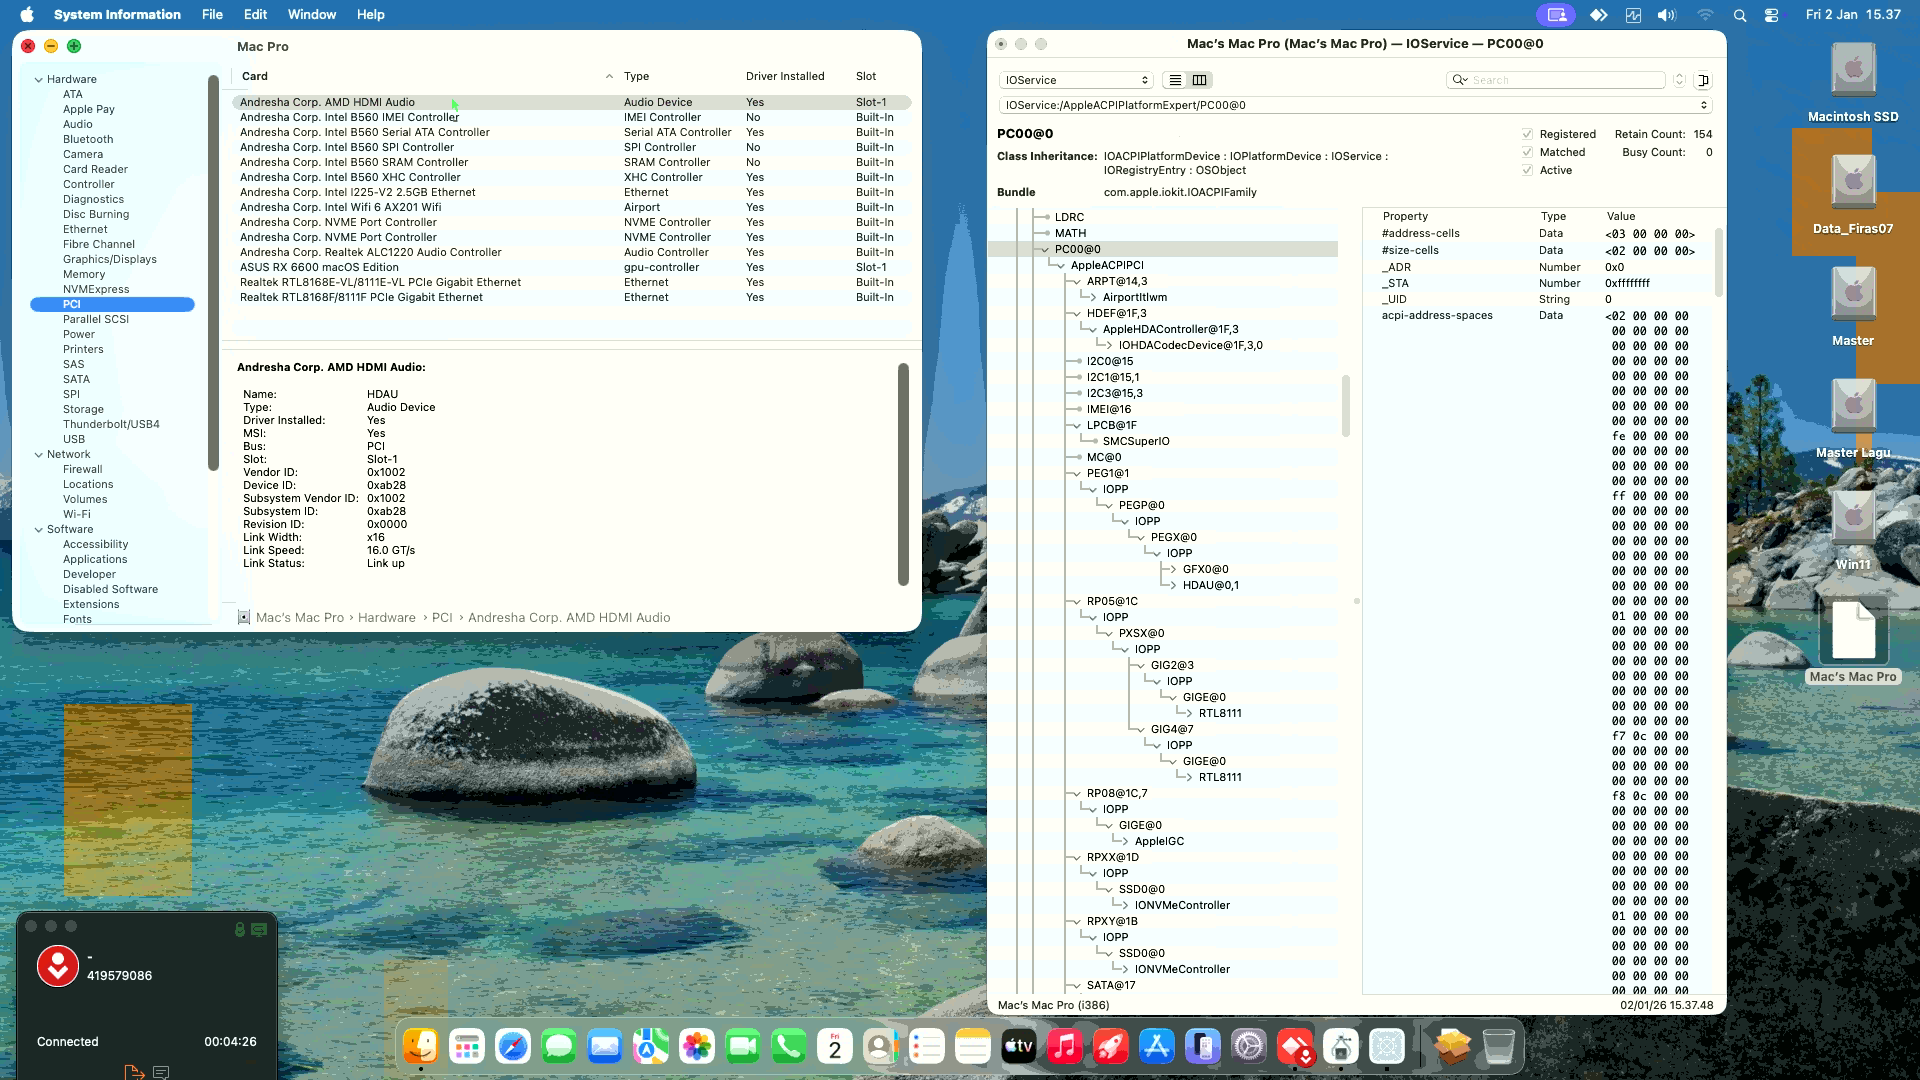Collapse the PEG1@1 tree node
This screenshot has height=1080, width=1920.
coord(1077,473)
